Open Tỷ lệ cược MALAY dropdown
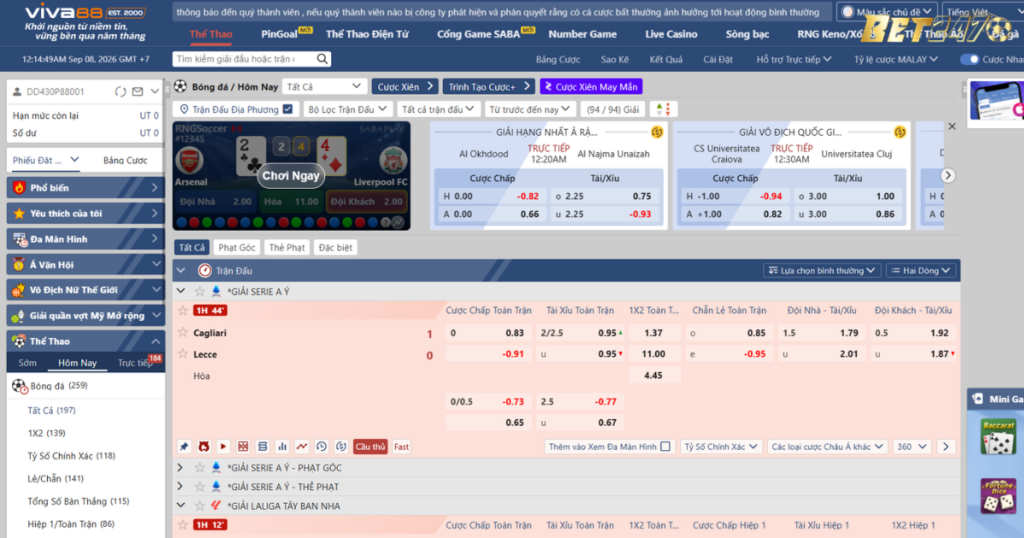The image size is (1024, 538). coord(895,59)
